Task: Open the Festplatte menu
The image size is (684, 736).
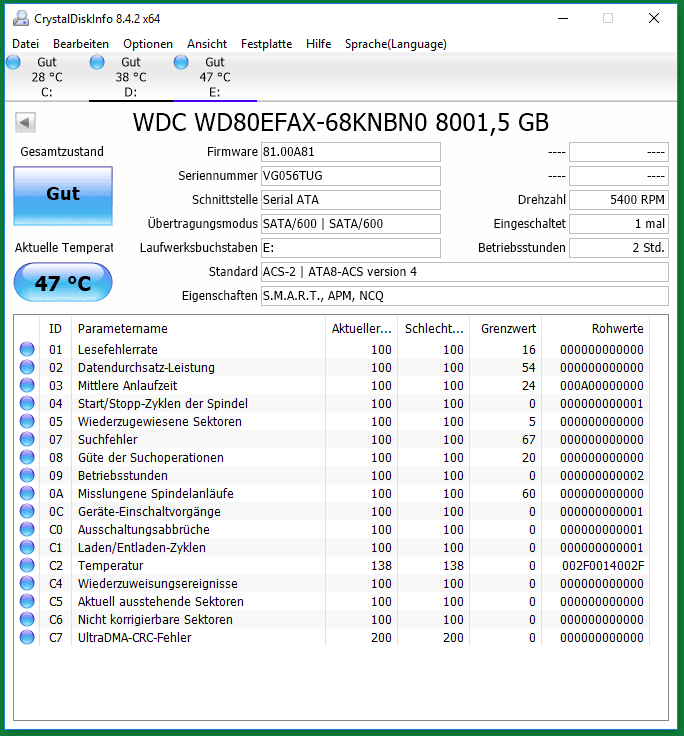Action: pos(266,44)
